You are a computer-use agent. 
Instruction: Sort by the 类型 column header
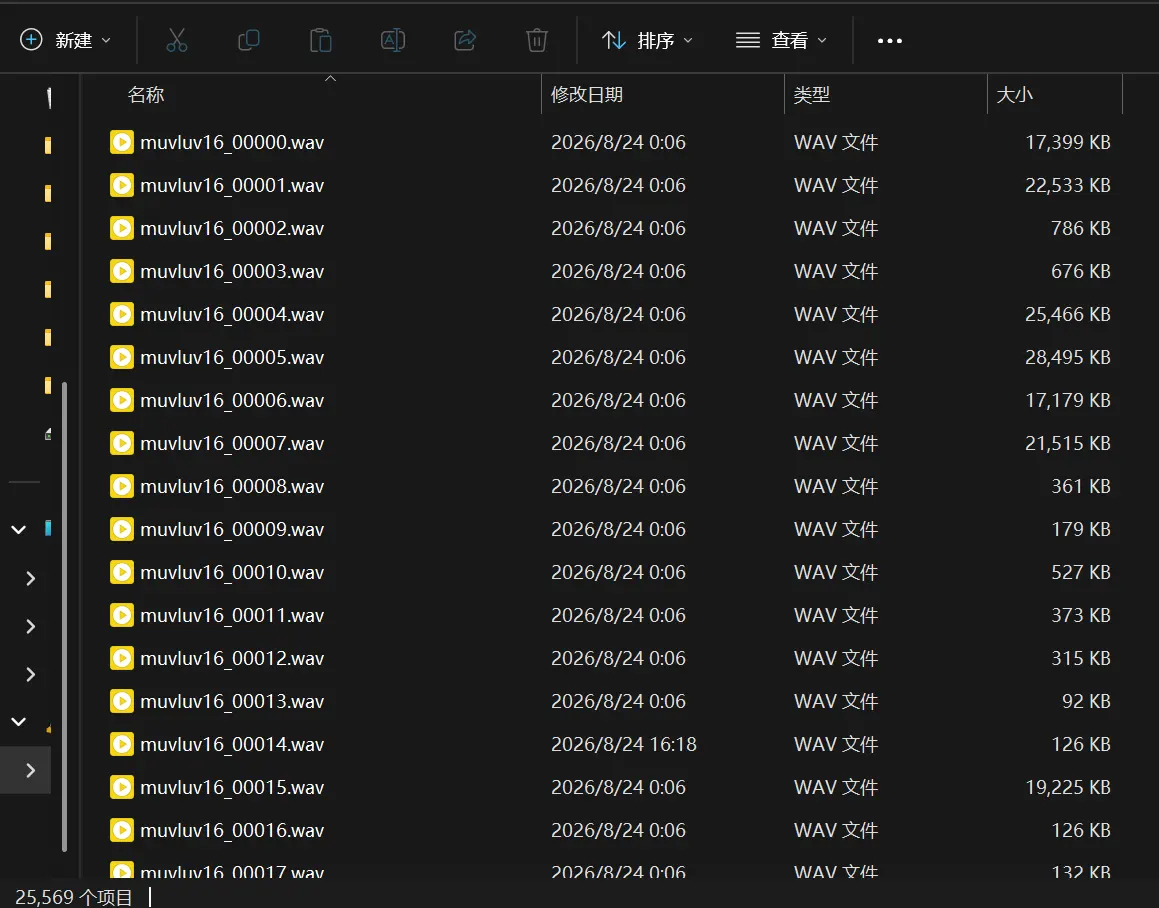[812, 95]
